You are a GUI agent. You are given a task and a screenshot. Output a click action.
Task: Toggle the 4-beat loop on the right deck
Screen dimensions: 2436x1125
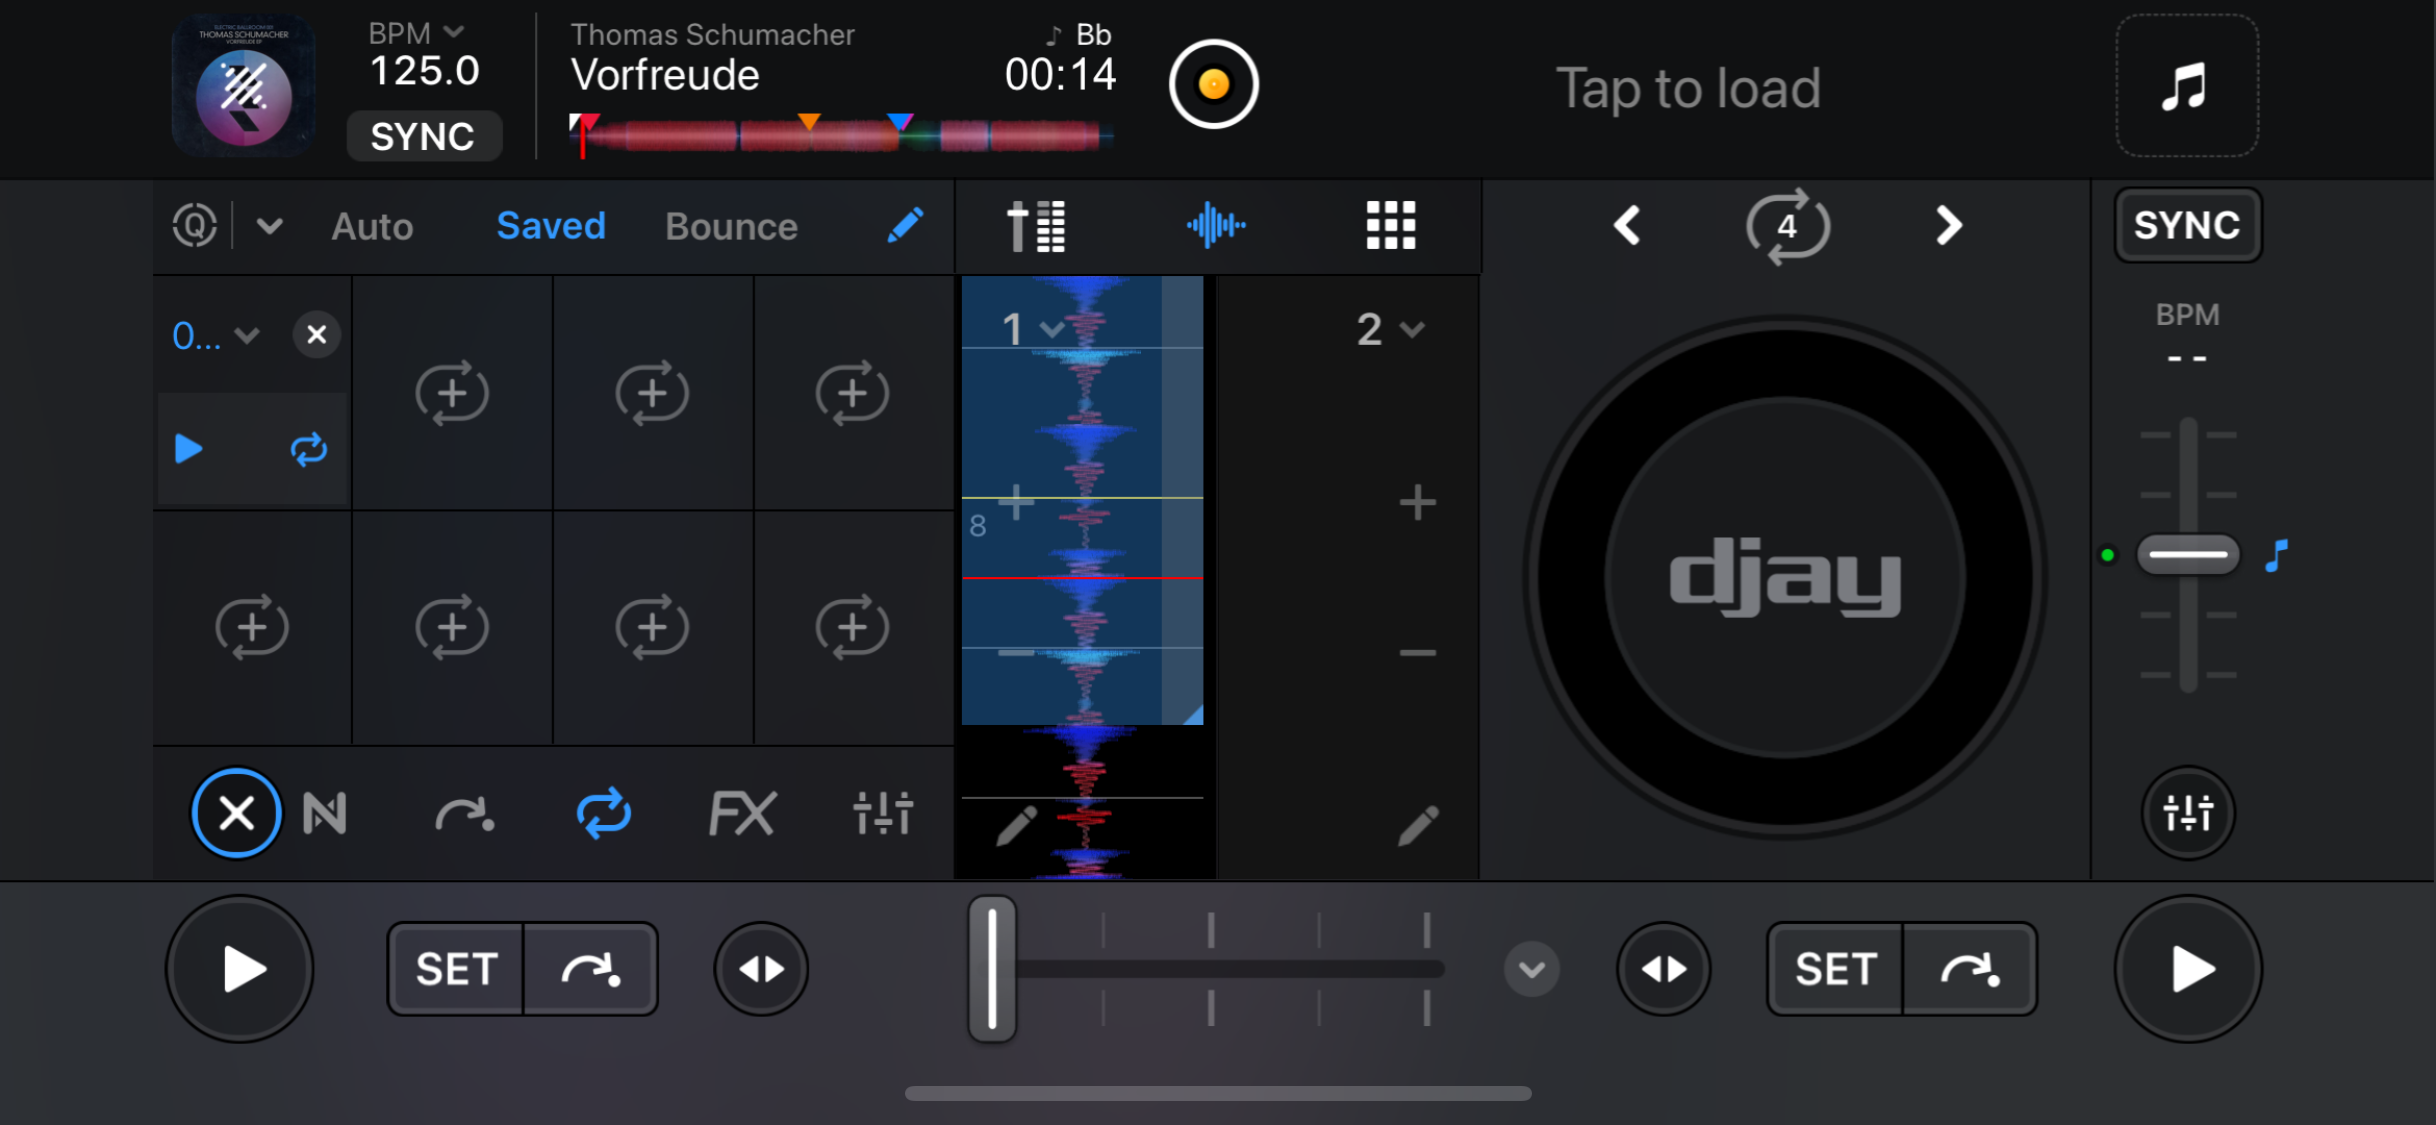pyautogui.click(x=1787, y=226)
